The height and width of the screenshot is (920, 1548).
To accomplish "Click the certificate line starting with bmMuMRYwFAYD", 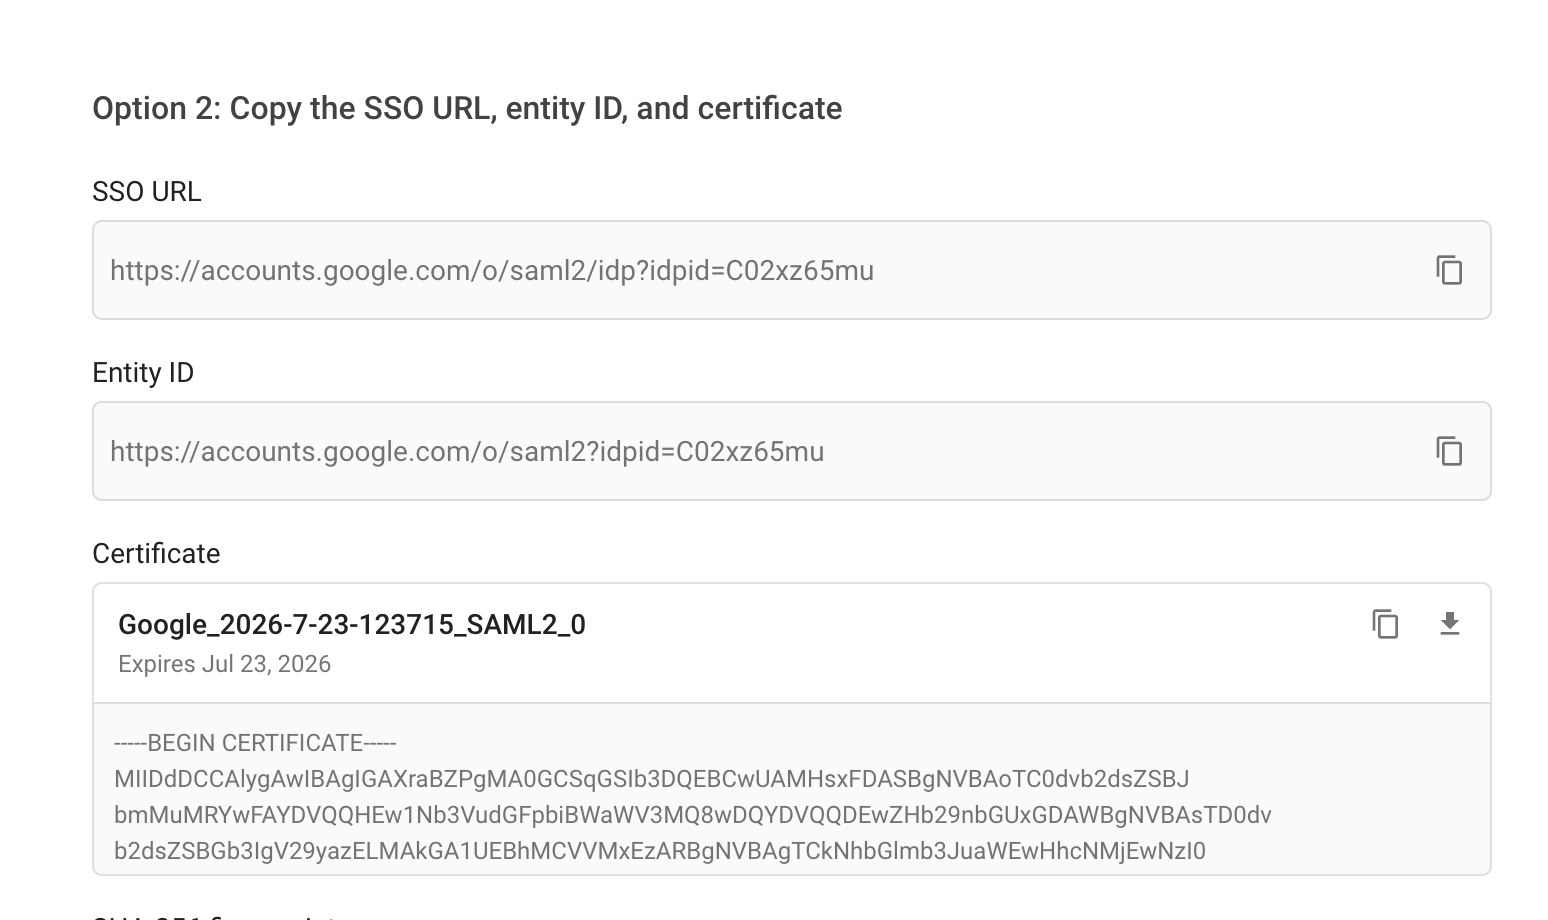I will tap(692, 815).
